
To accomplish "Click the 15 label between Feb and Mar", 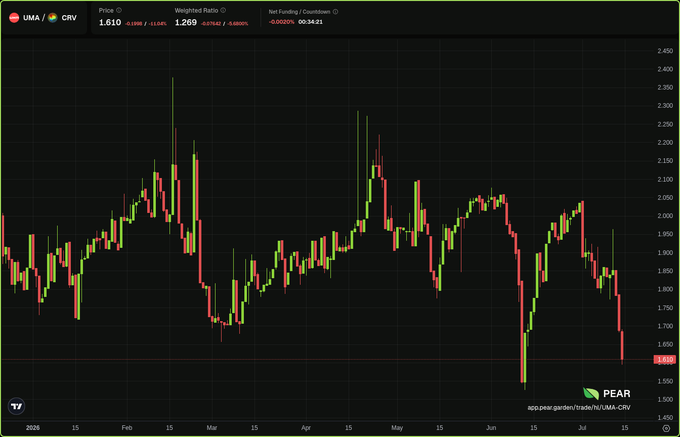I will (x=169, y=428).
